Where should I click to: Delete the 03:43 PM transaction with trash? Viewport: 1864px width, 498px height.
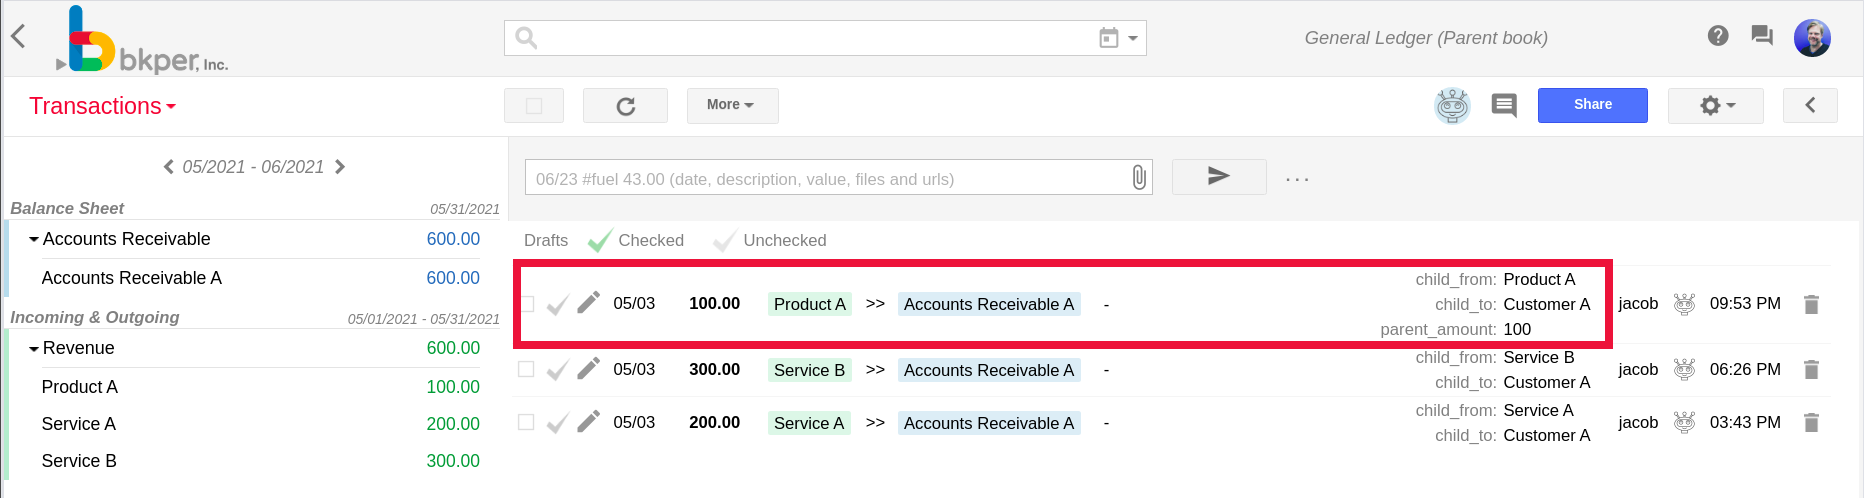point(1811,423)
